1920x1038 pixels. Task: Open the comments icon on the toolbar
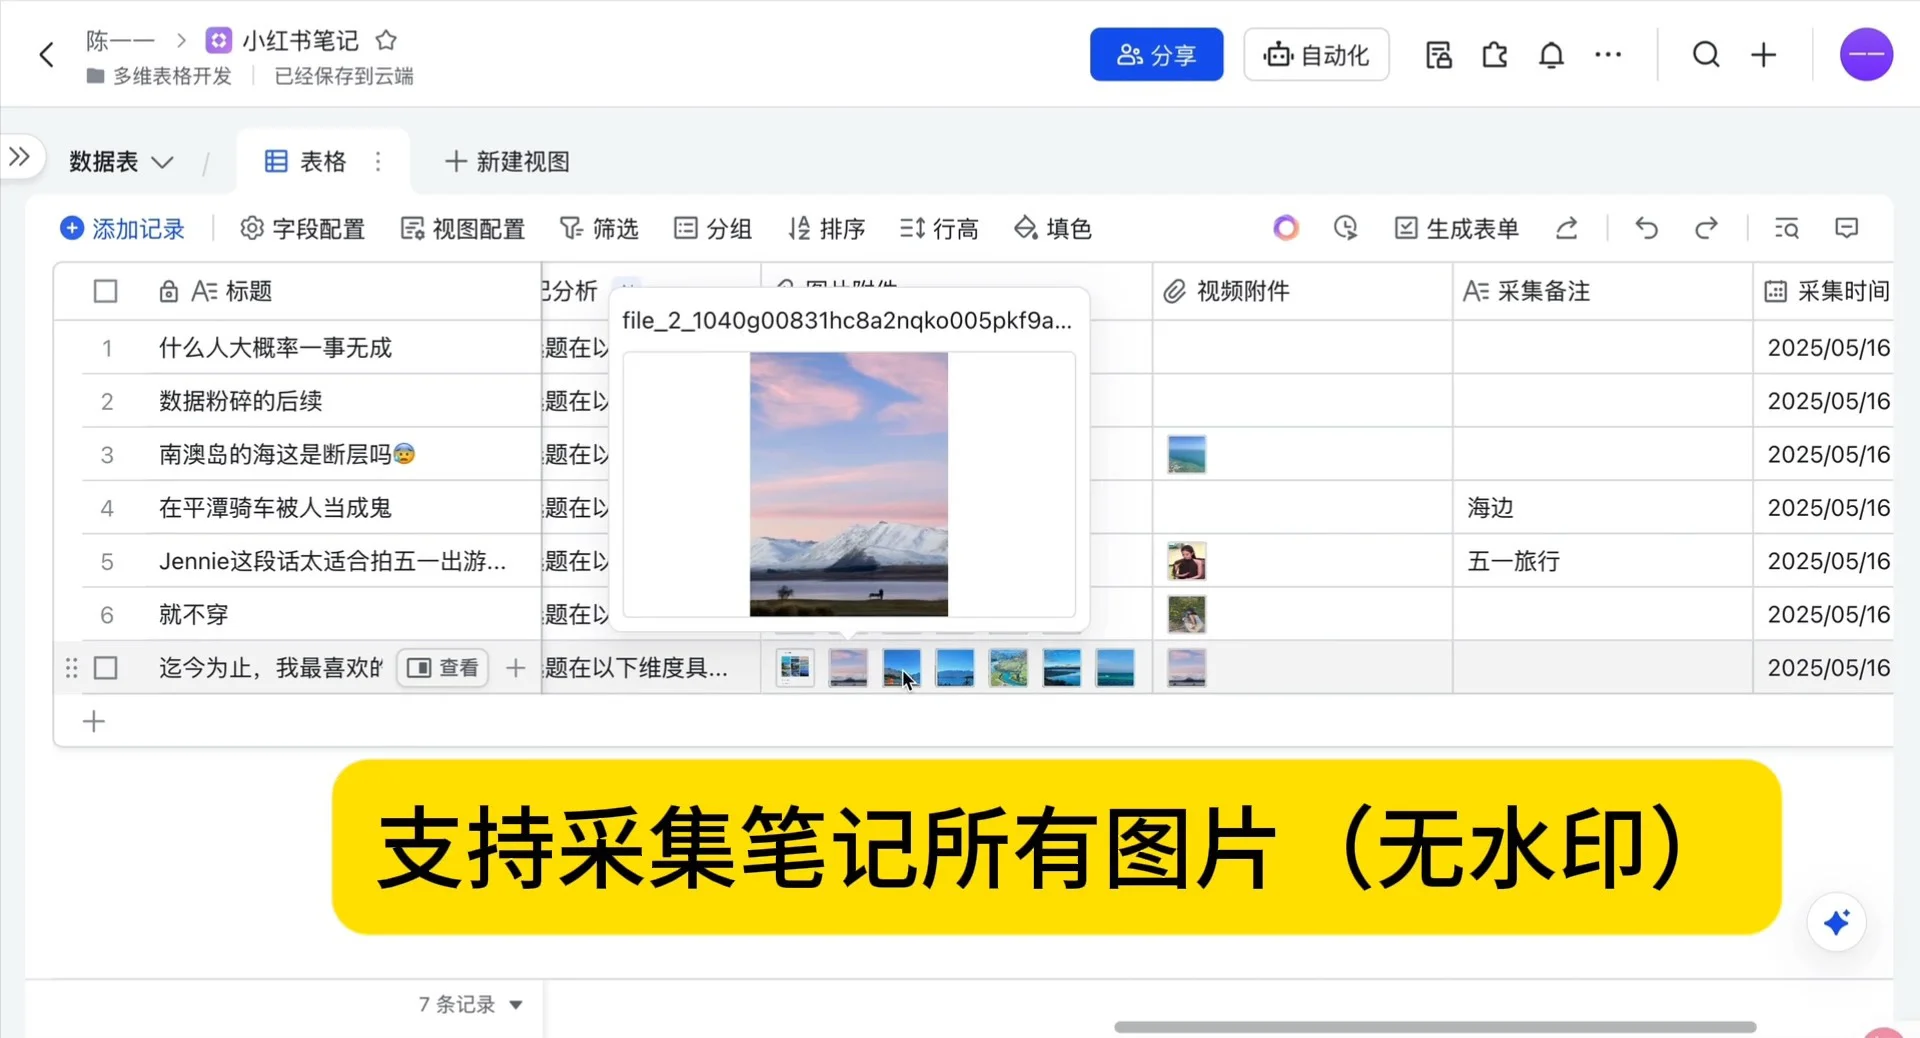[1845, 228]
